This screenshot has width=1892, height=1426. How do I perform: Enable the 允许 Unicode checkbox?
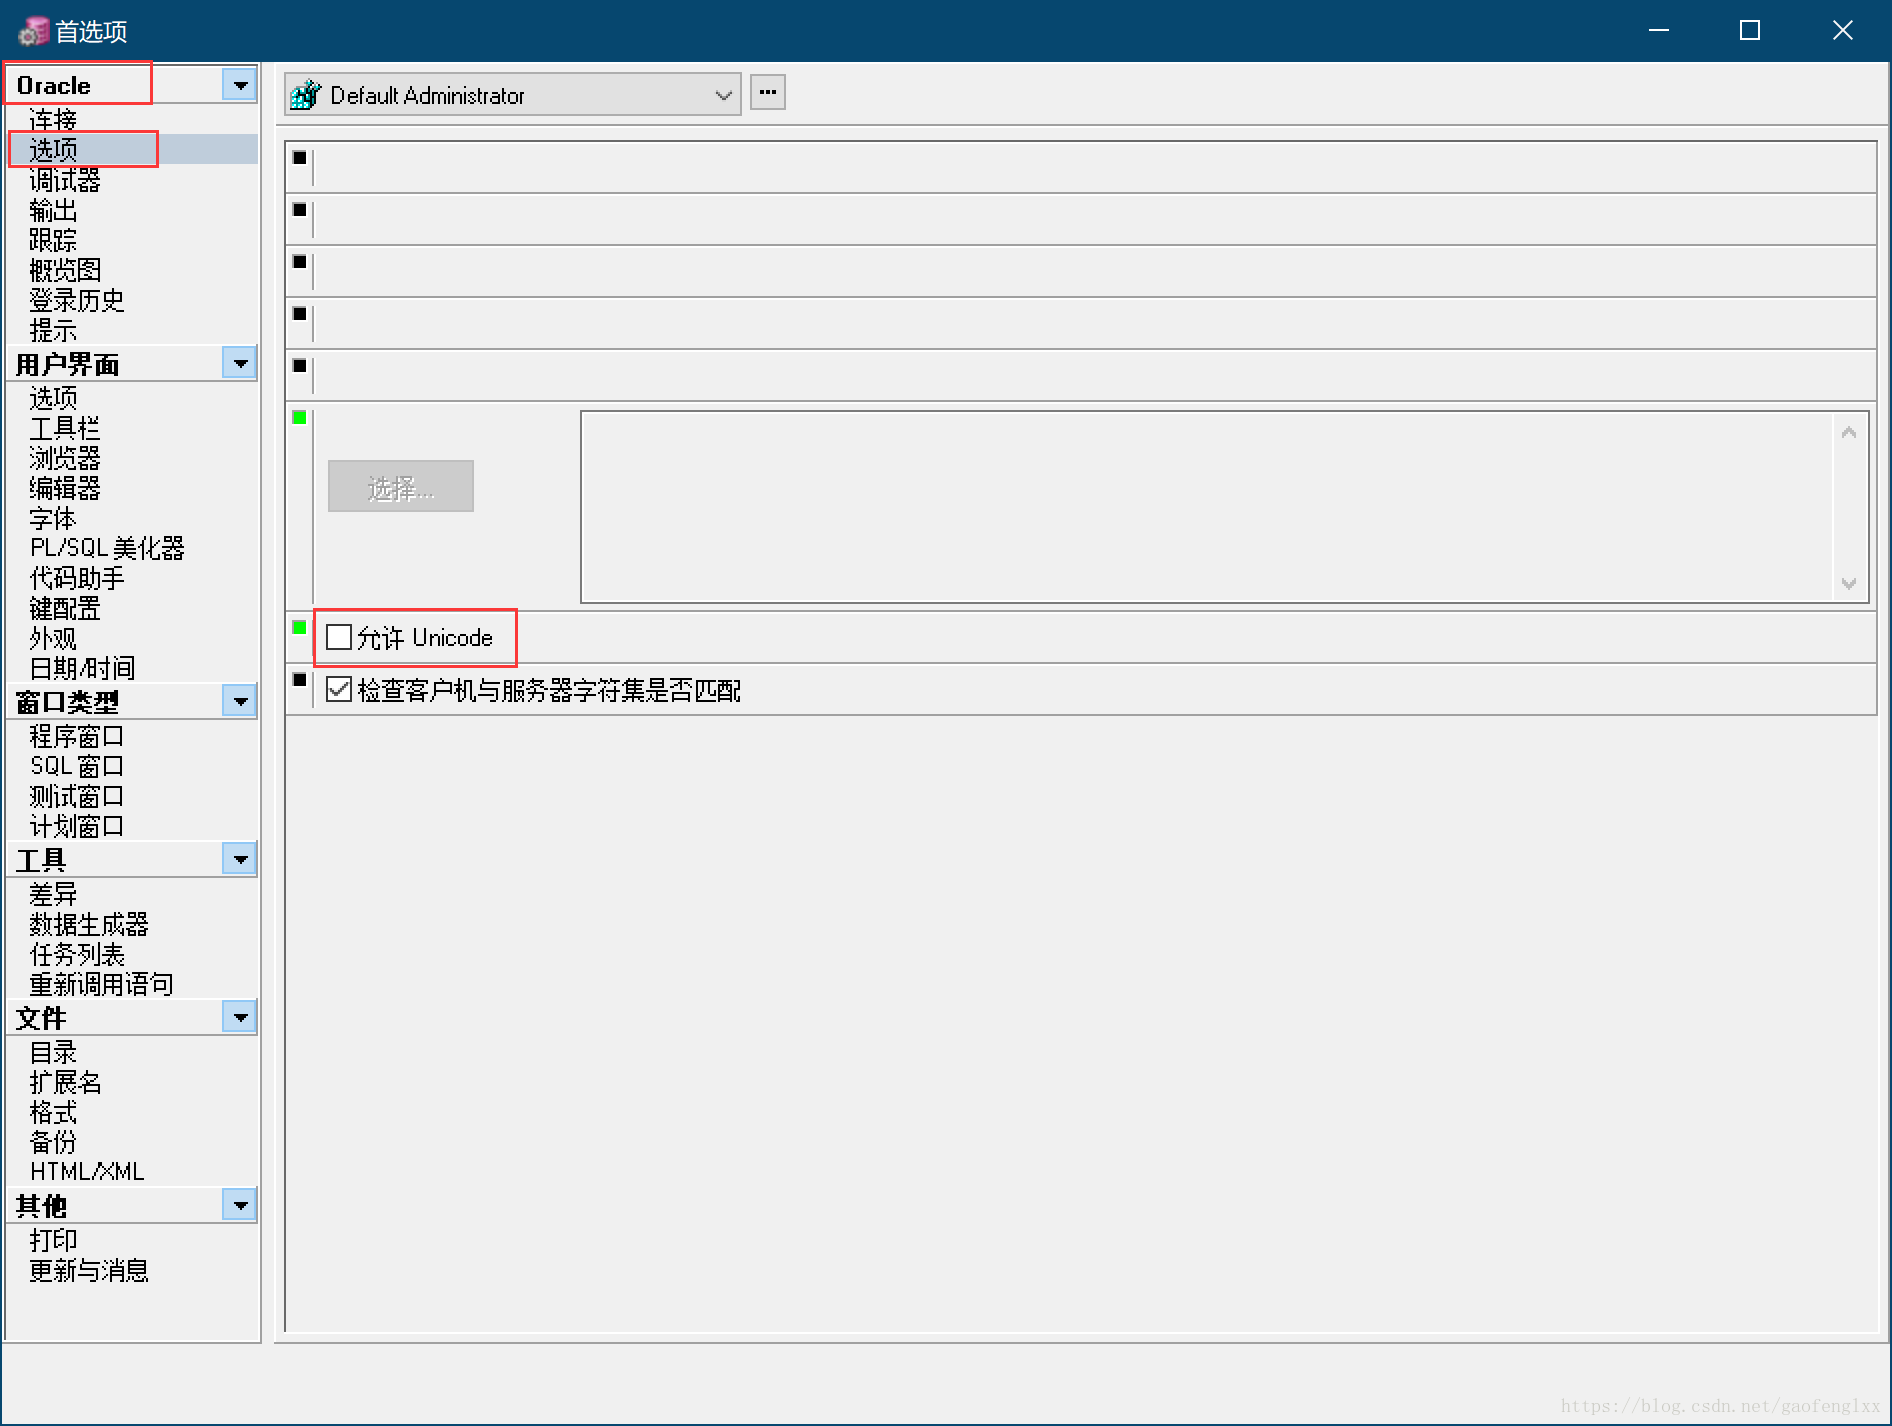339,637
